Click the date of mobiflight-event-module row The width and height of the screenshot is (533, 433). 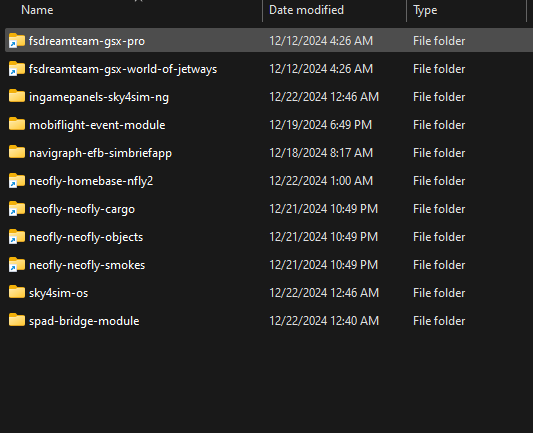tap(320, 125)
